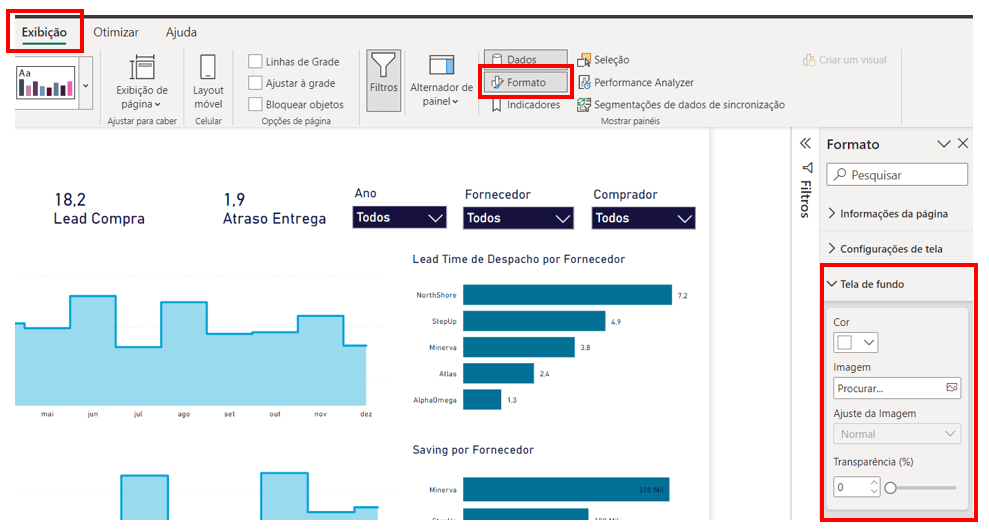Launch Performance Analyzer pane

click(636, 83)
